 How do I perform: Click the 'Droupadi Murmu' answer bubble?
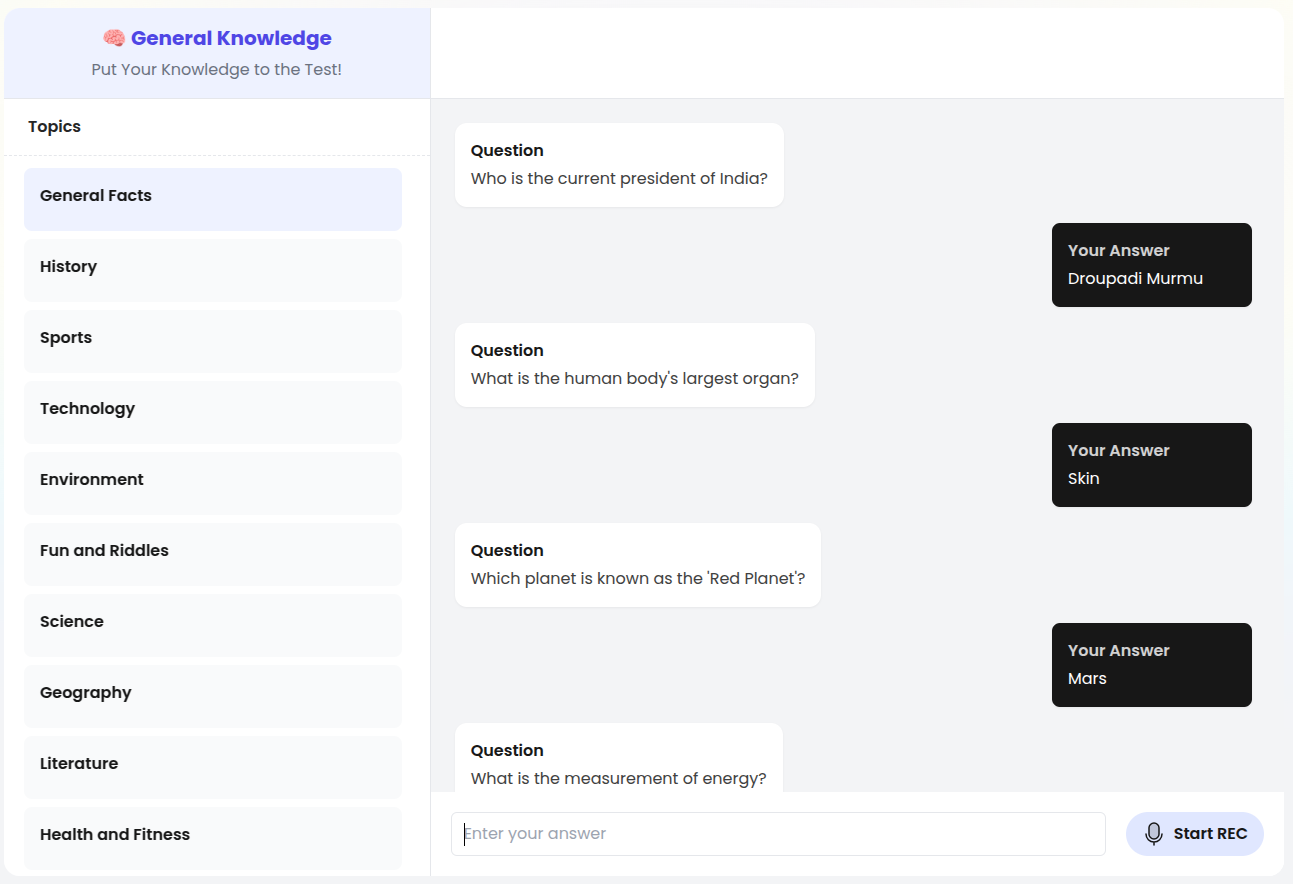coord(1151,265)
